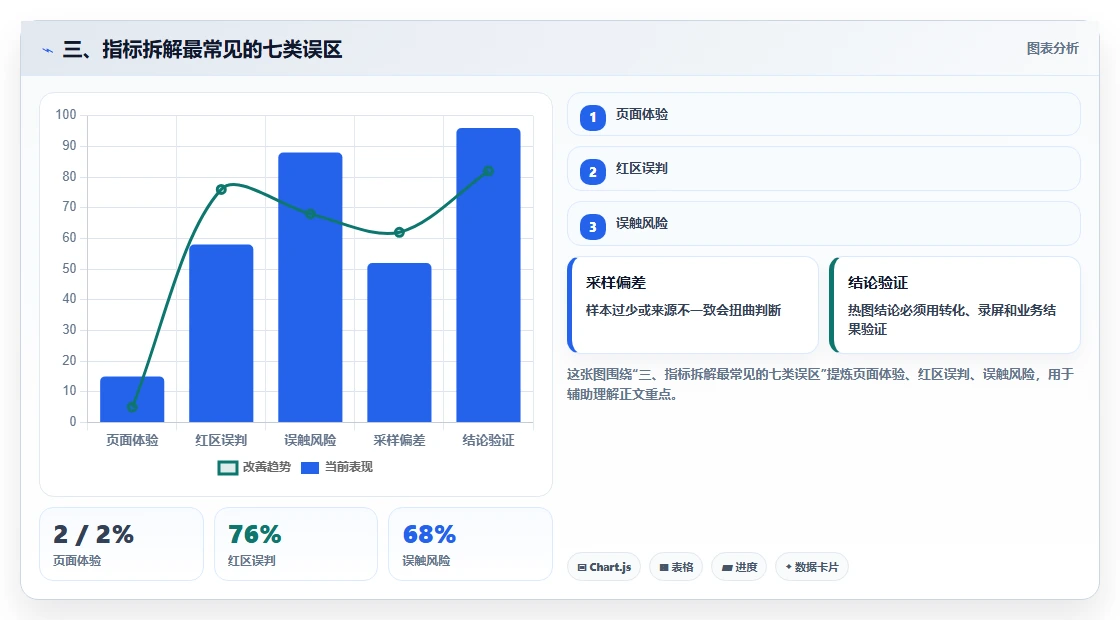Click trend line point above 红区误判
Screen dimensions: 1120x620
[221, 189]
